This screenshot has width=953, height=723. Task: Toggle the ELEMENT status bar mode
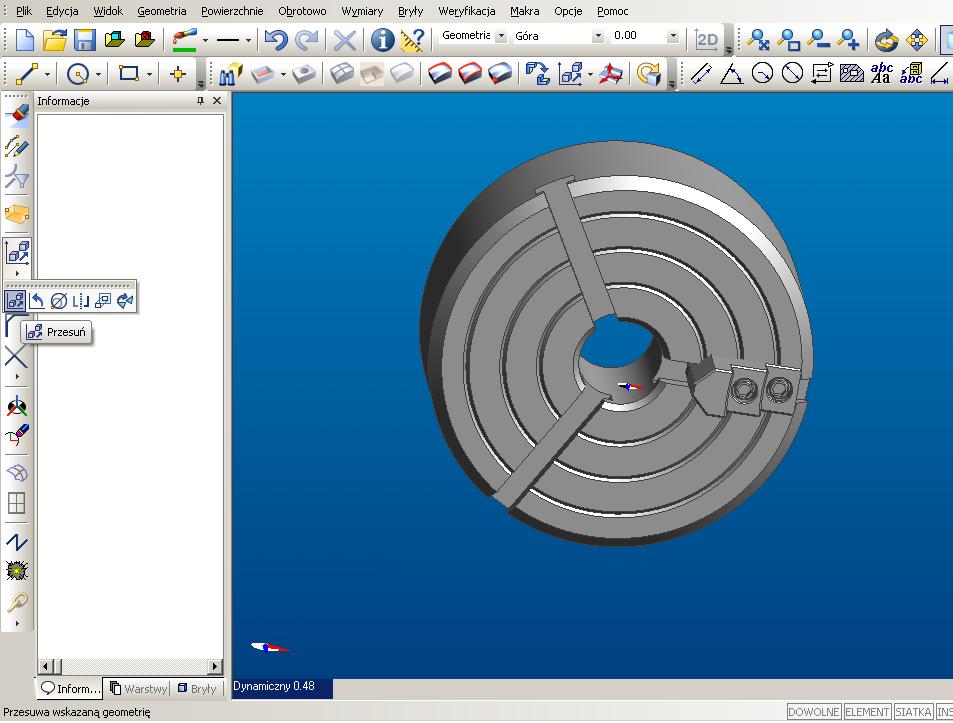(x=867, y=711)
